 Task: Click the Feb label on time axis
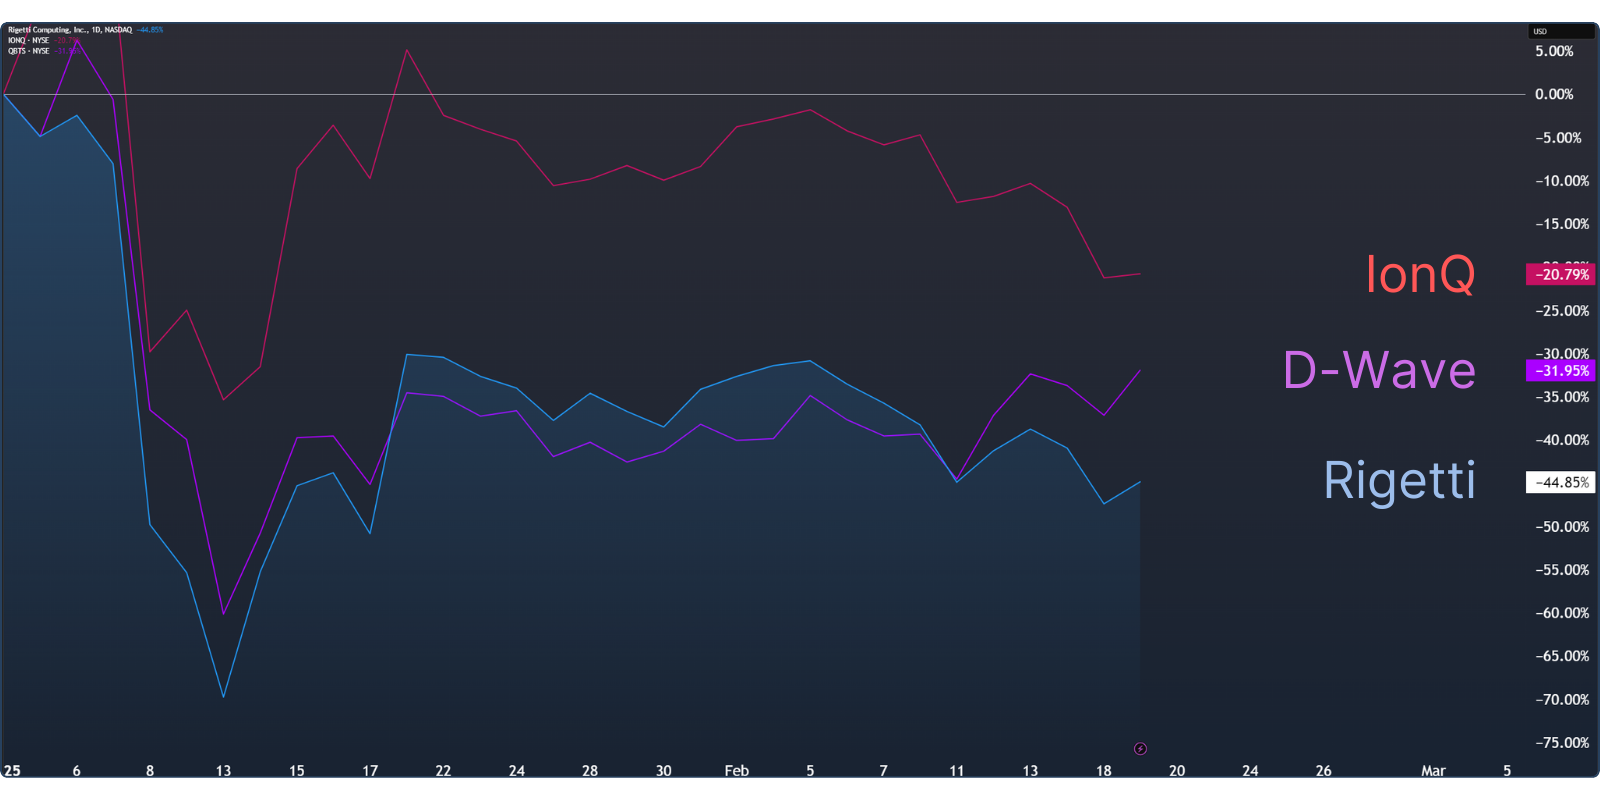pyautogui.click(x=736, y=770)
